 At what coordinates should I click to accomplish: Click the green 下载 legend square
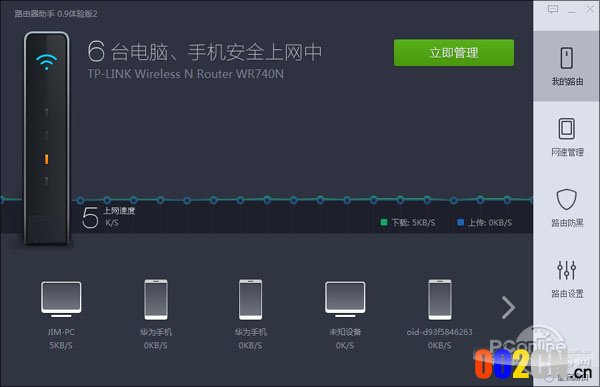[384, 222]
